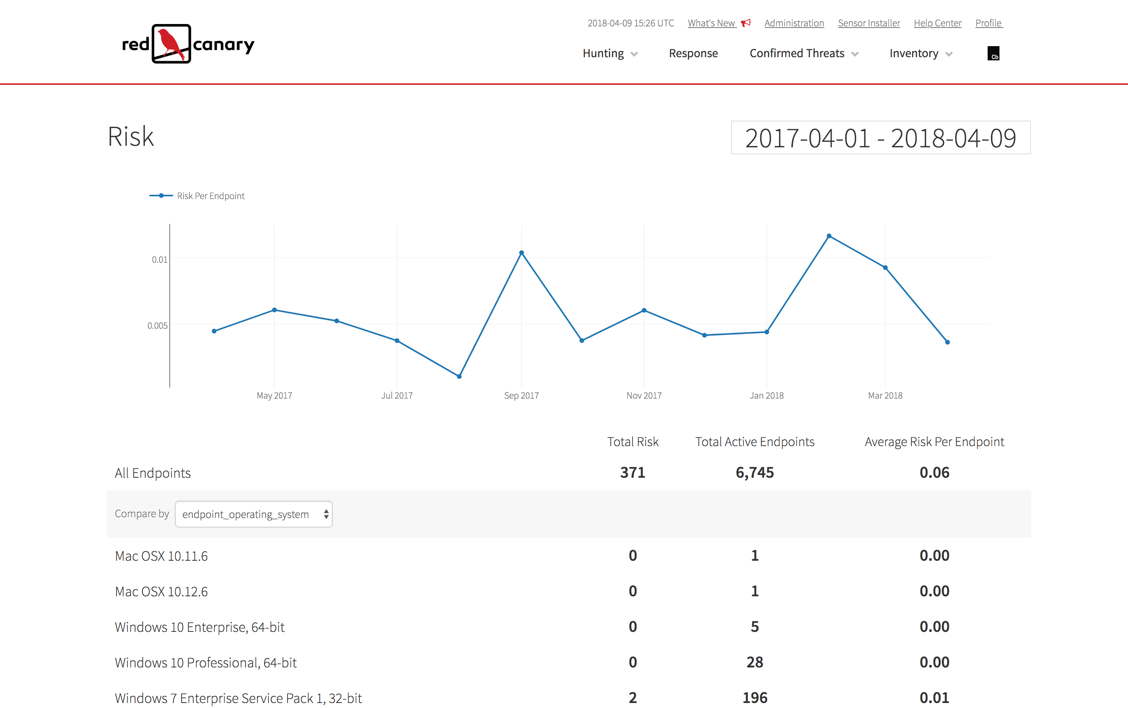Open the Inventory dropdown menu
This screenshot has height=708, width=1128.
920,54
